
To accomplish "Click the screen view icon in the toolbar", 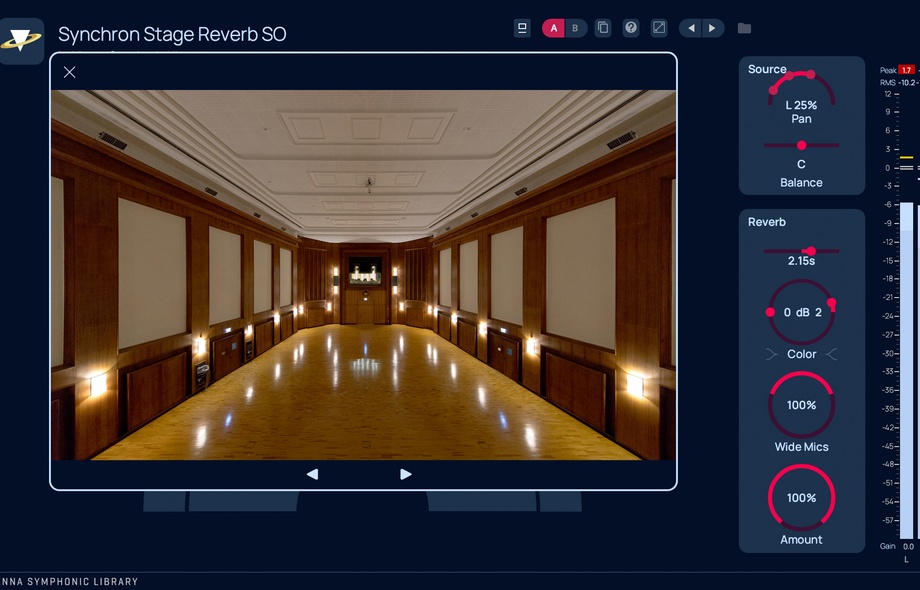I will [523, 28].
